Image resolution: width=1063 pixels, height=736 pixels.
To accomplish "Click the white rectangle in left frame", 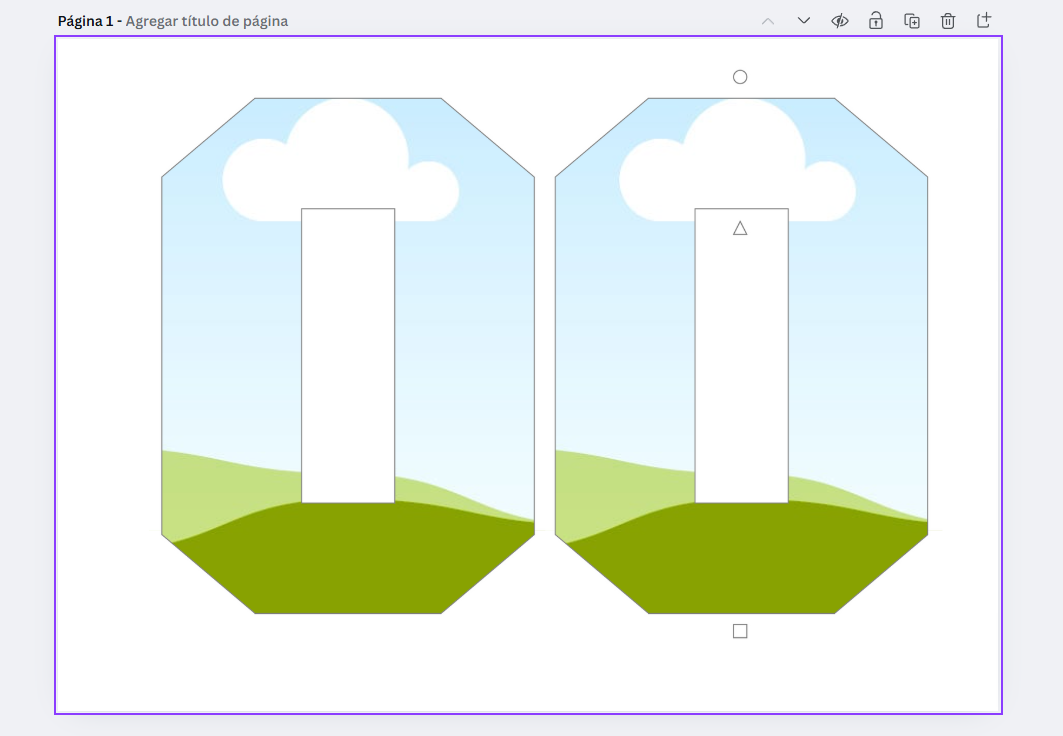I will click(x=348, y=356).
